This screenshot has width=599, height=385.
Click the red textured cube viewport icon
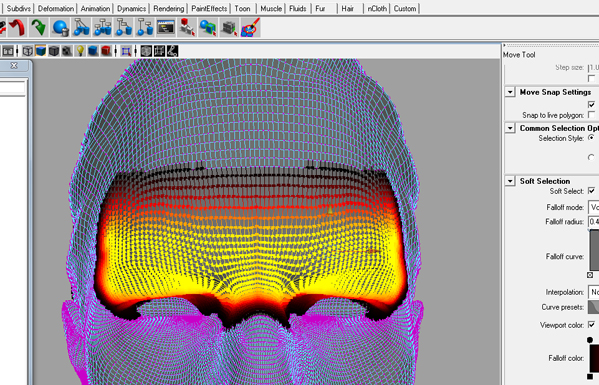[106, 51]
